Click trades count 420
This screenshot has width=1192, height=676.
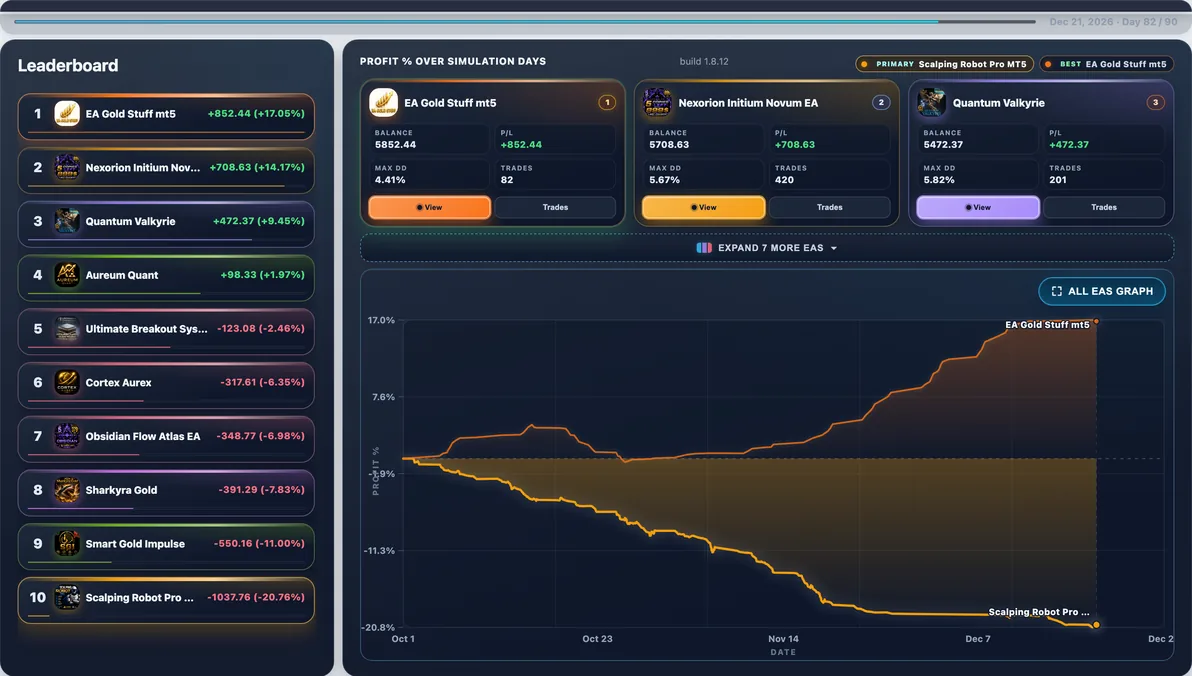784,180
